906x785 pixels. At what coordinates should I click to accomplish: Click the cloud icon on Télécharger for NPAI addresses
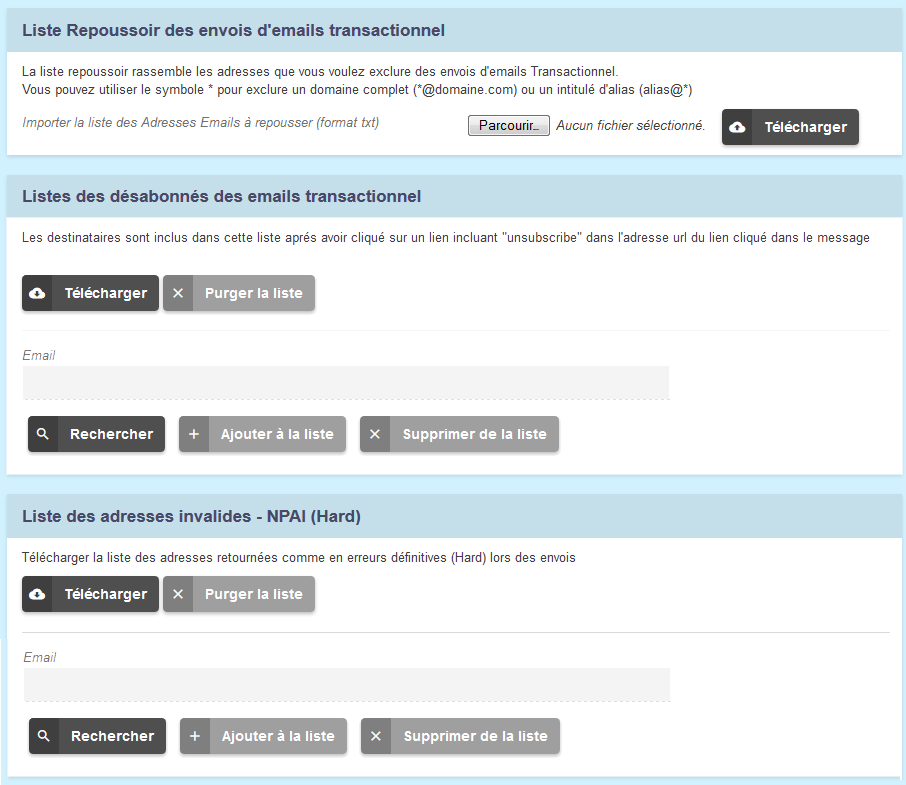click(38, 594)
